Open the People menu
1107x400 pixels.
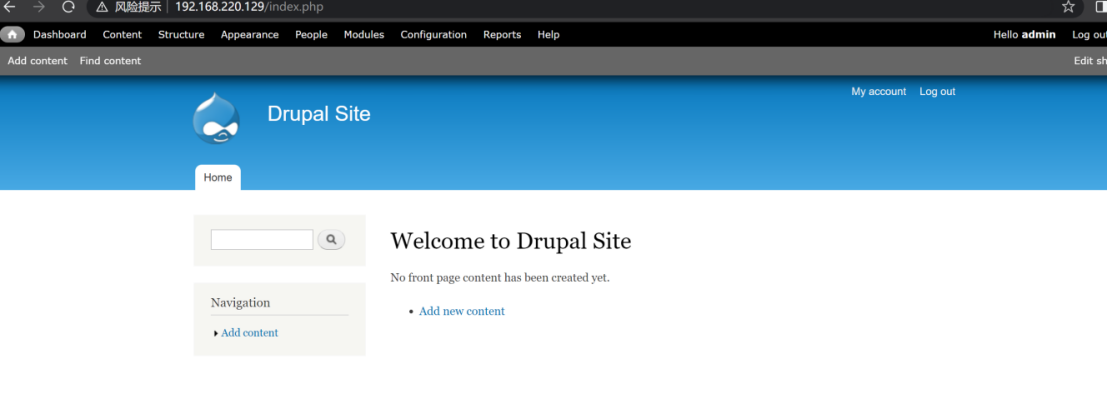311,35
